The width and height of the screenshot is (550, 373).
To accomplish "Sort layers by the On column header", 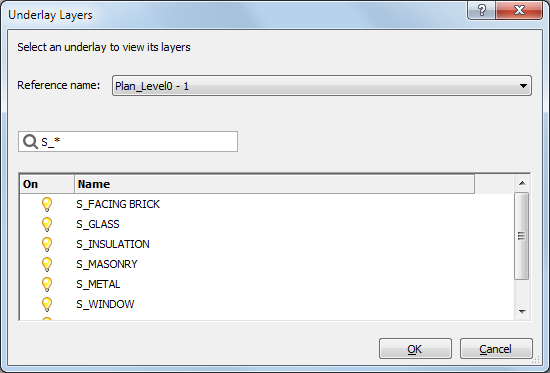I will 47,184.
